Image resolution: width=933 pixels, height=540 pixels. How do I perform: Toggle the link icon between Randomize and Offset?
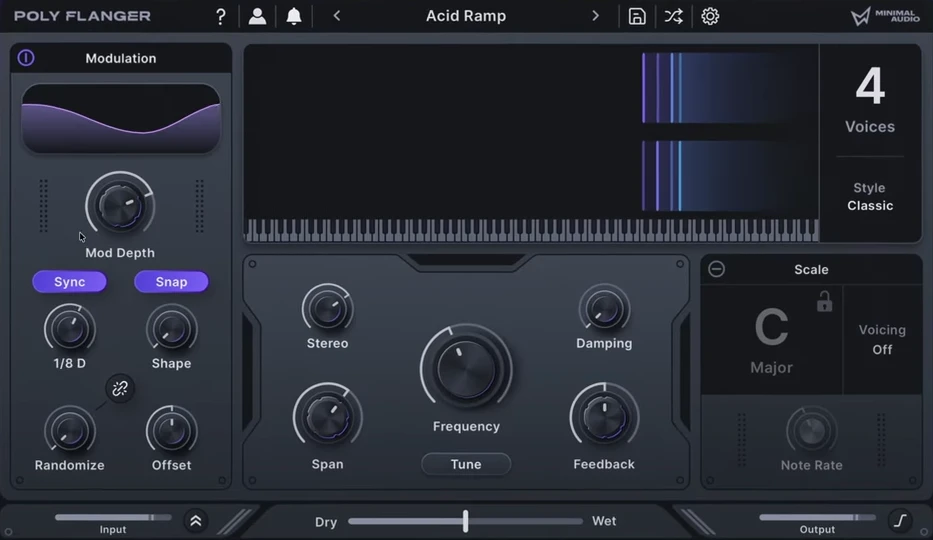click(x=120, y=388)
